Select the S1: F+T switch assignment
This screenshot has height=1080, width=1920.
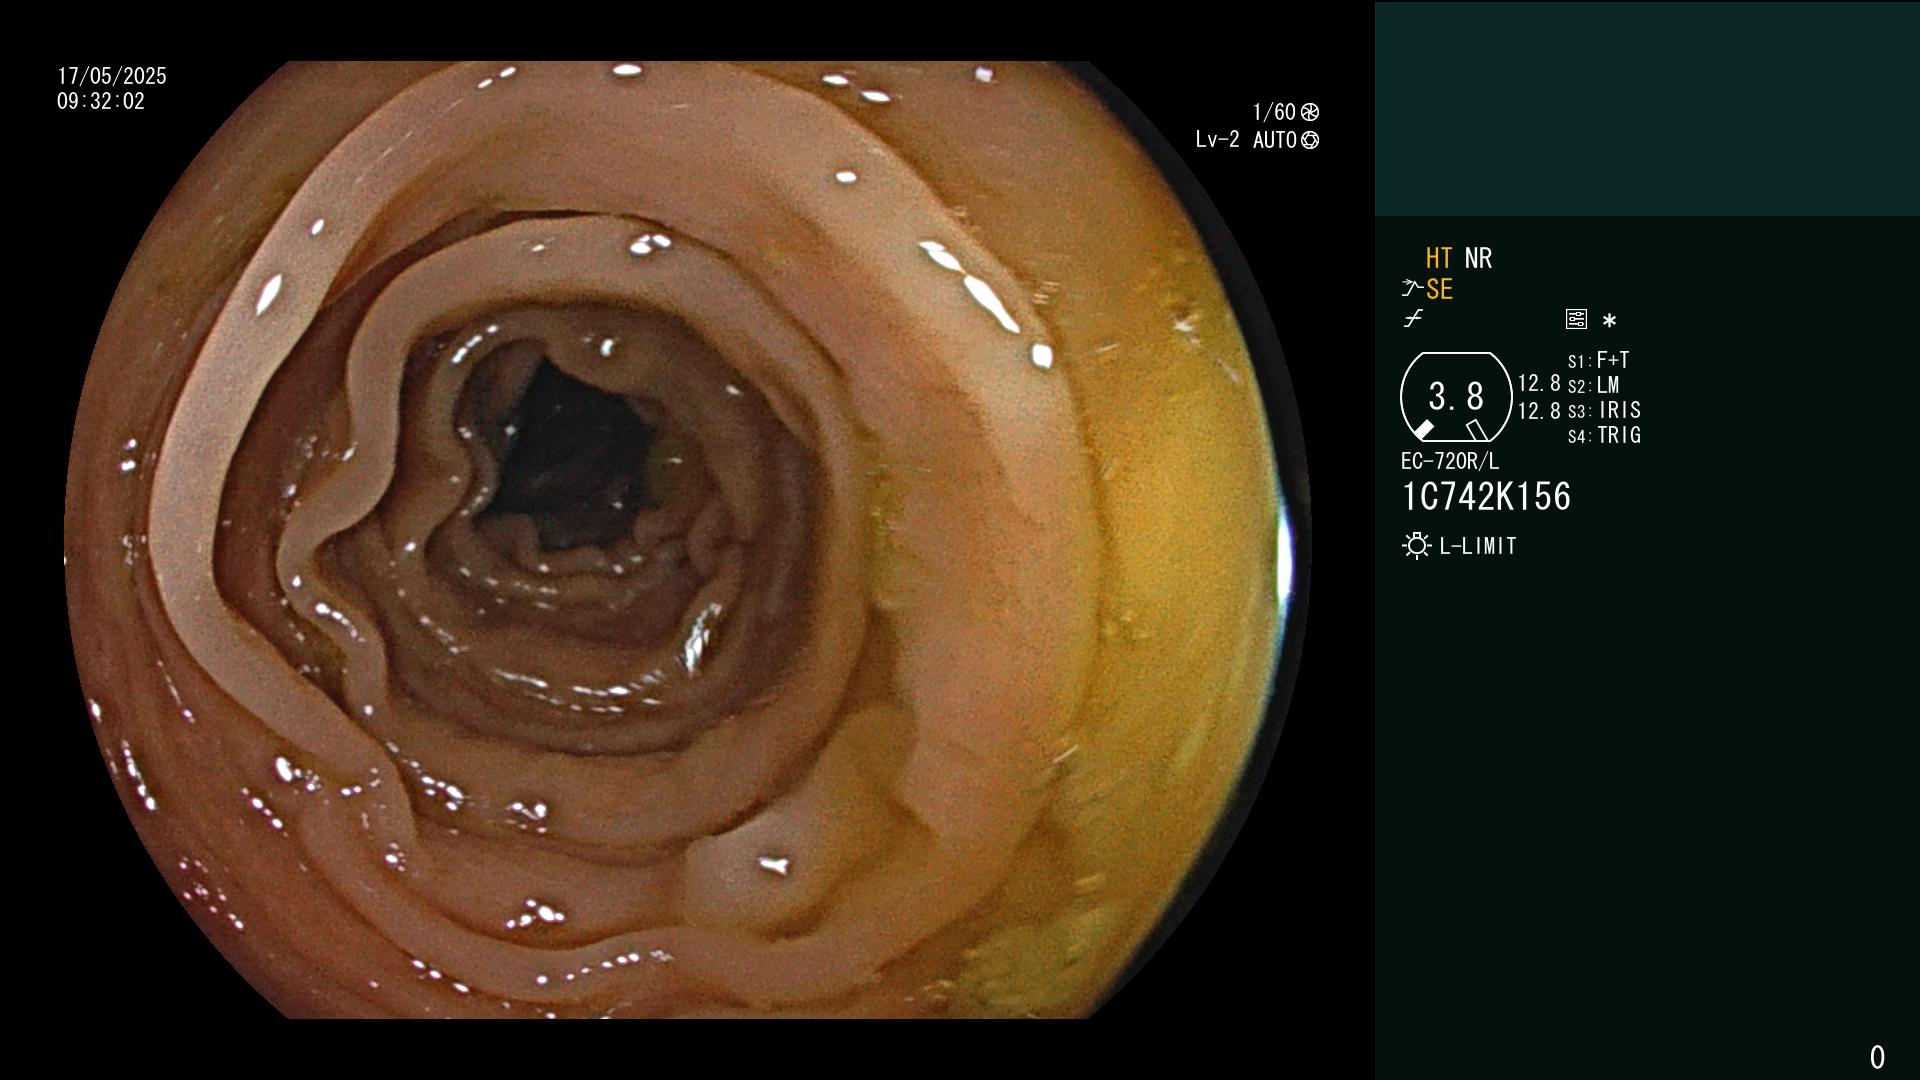tap(1598, 360)
